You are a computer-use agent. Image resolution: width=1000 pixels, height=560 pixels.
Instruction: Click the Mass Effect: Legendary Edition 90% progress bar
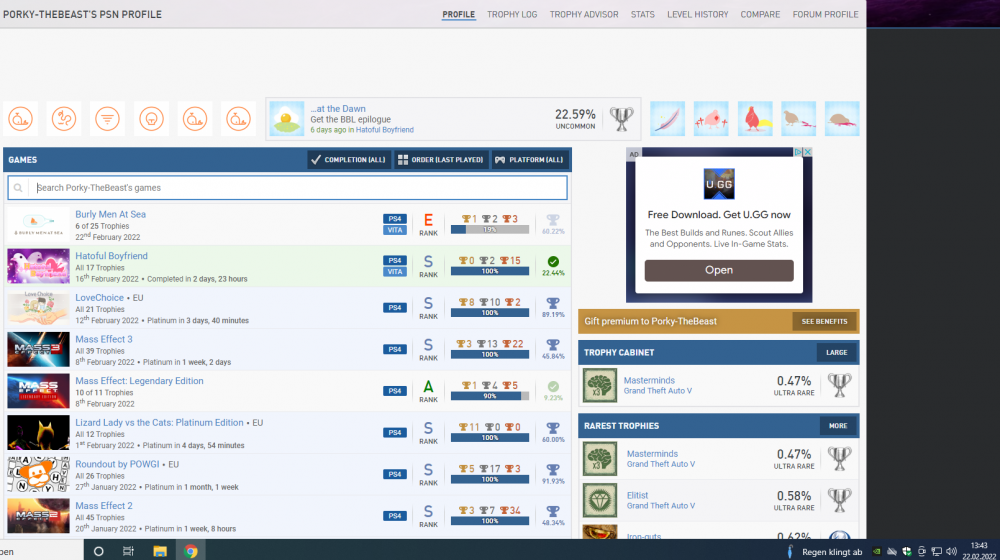pyautogui.click(x=489, y=397)
